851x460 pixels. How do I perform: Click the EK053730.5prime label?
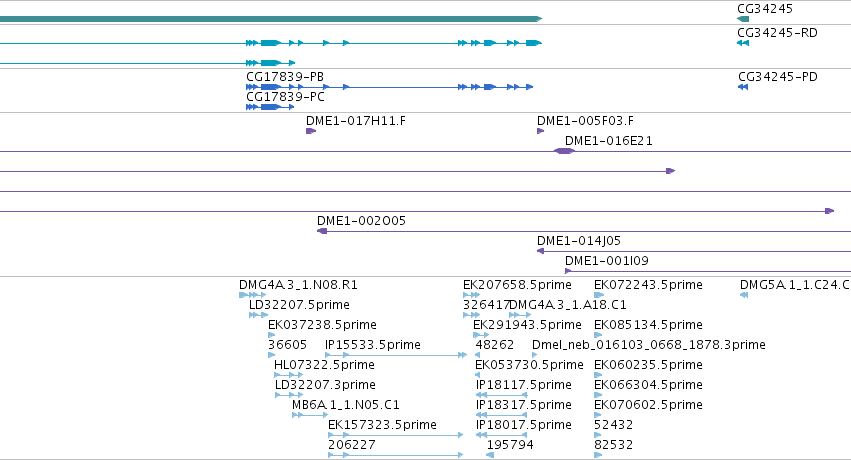point(529,365)
